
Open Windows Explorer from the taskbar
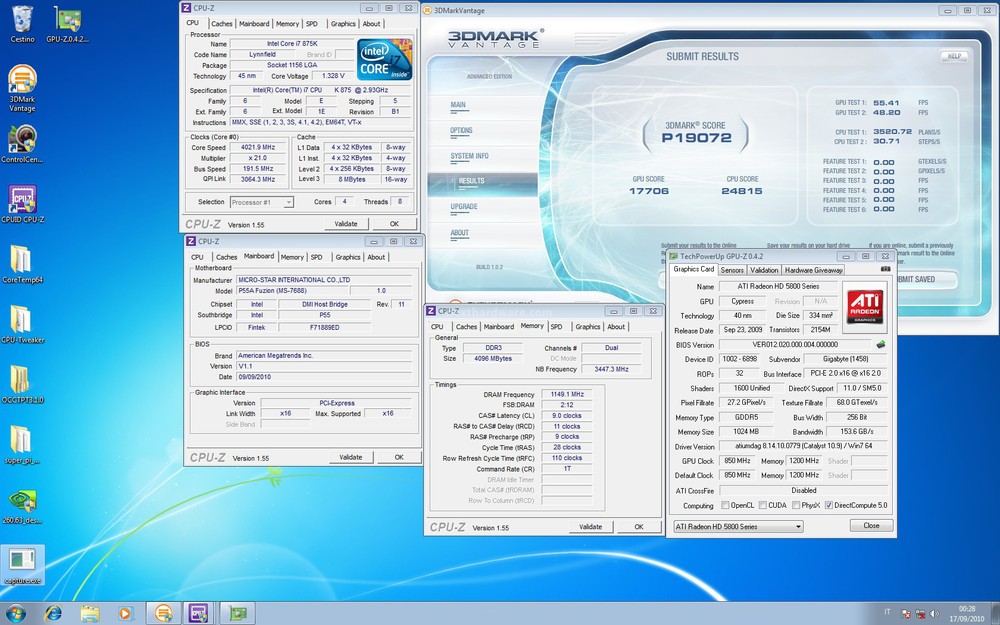point(90,613)
